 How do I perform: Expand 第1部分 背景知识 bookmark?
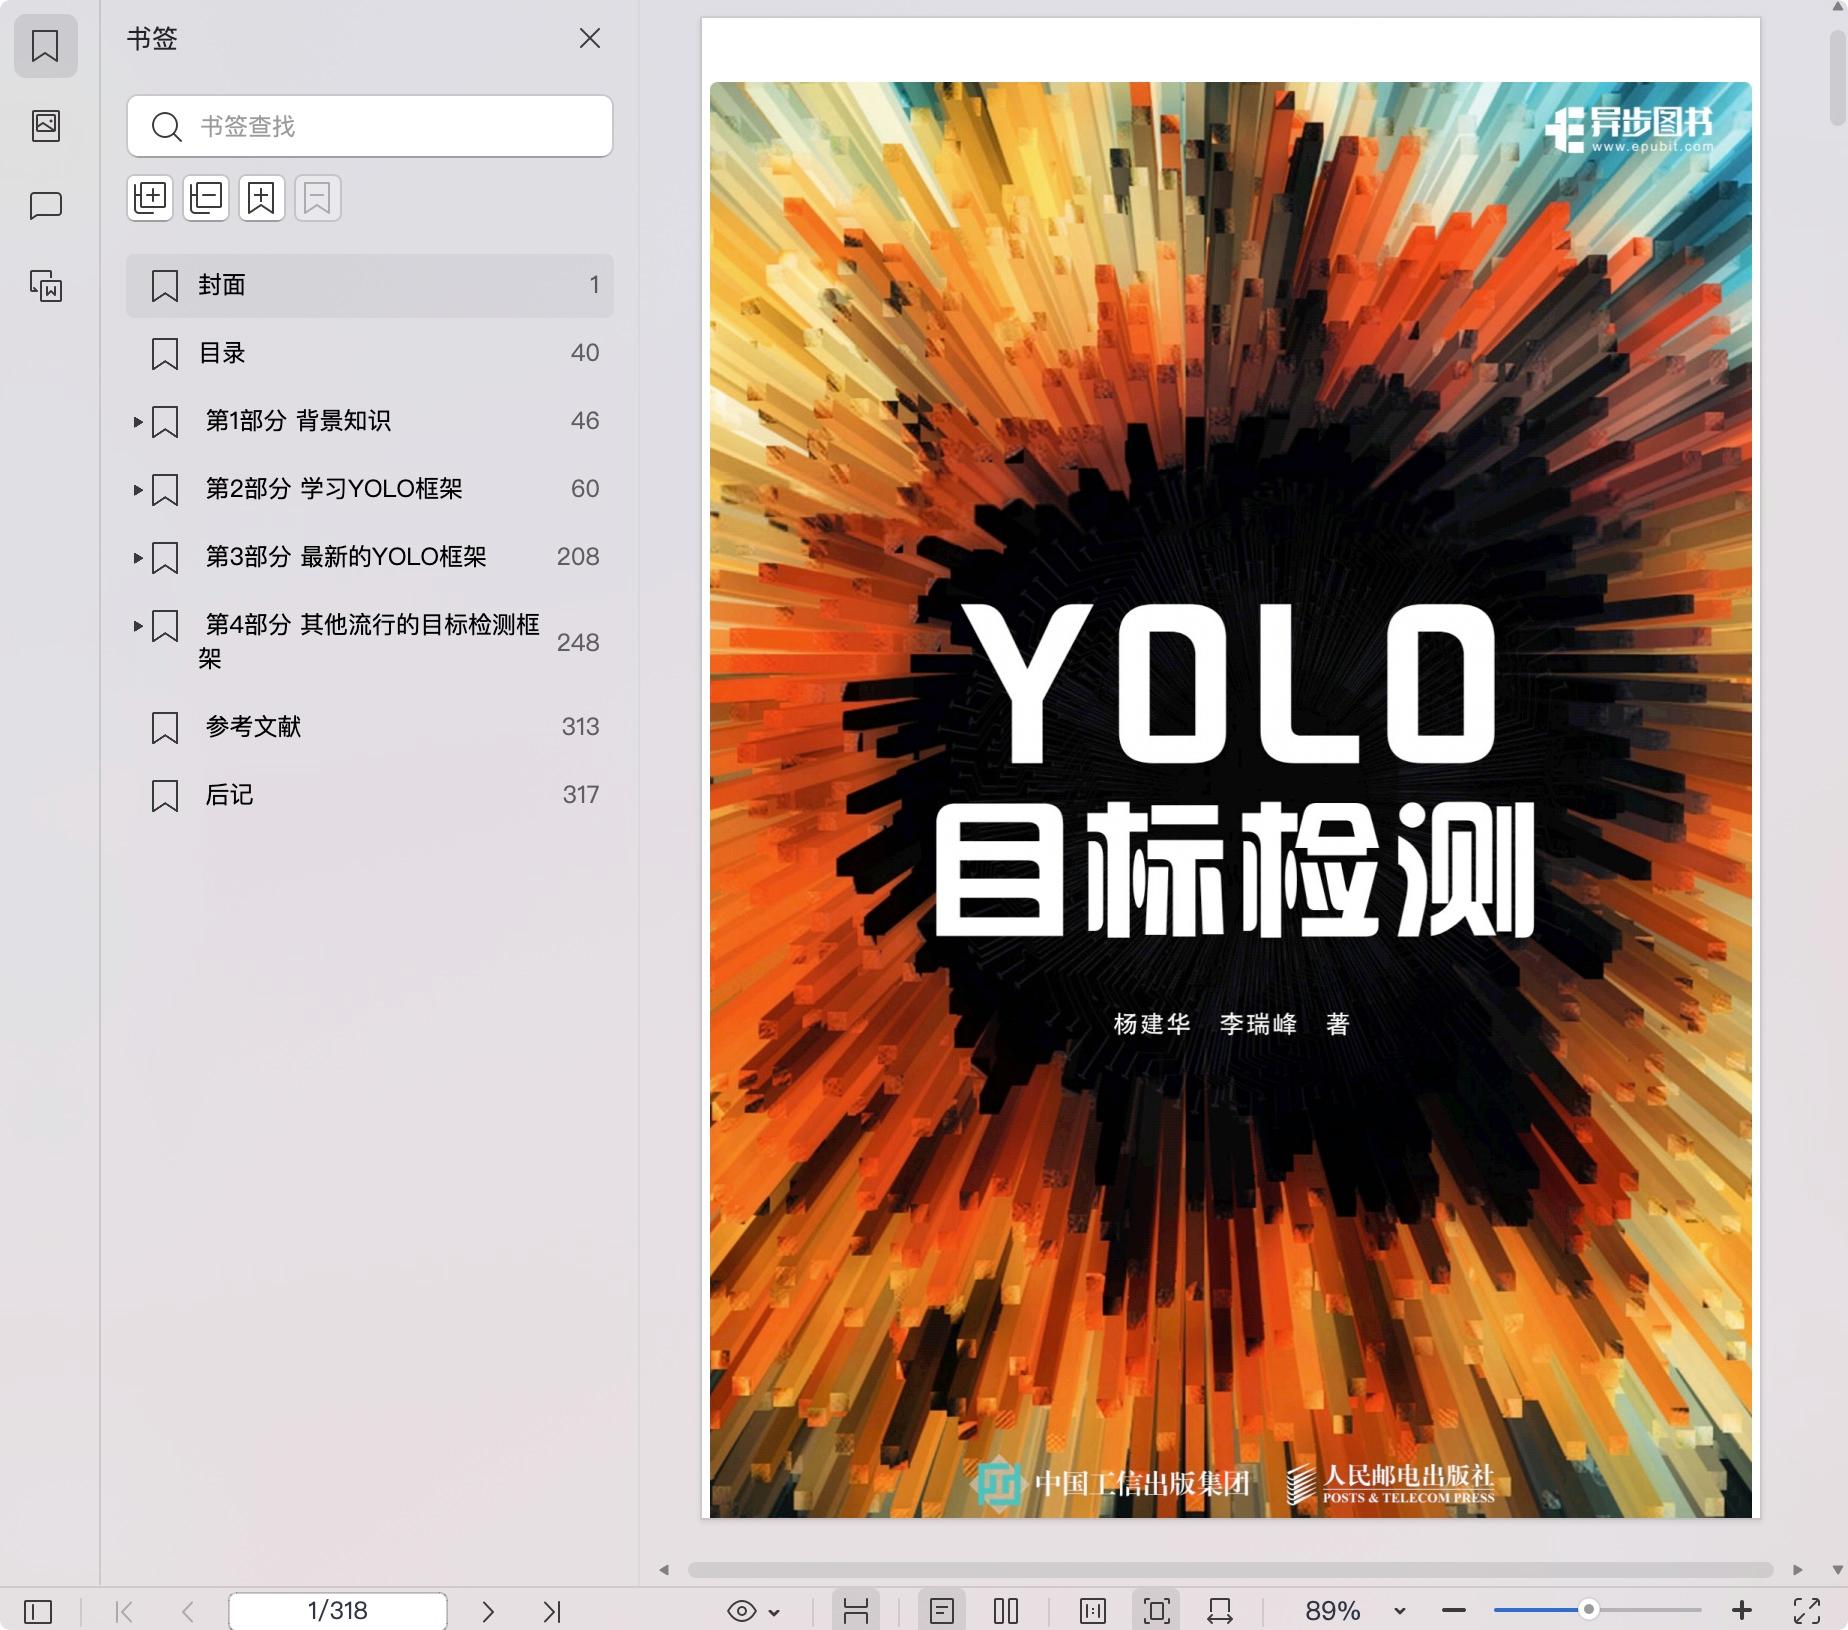point(138,422)
